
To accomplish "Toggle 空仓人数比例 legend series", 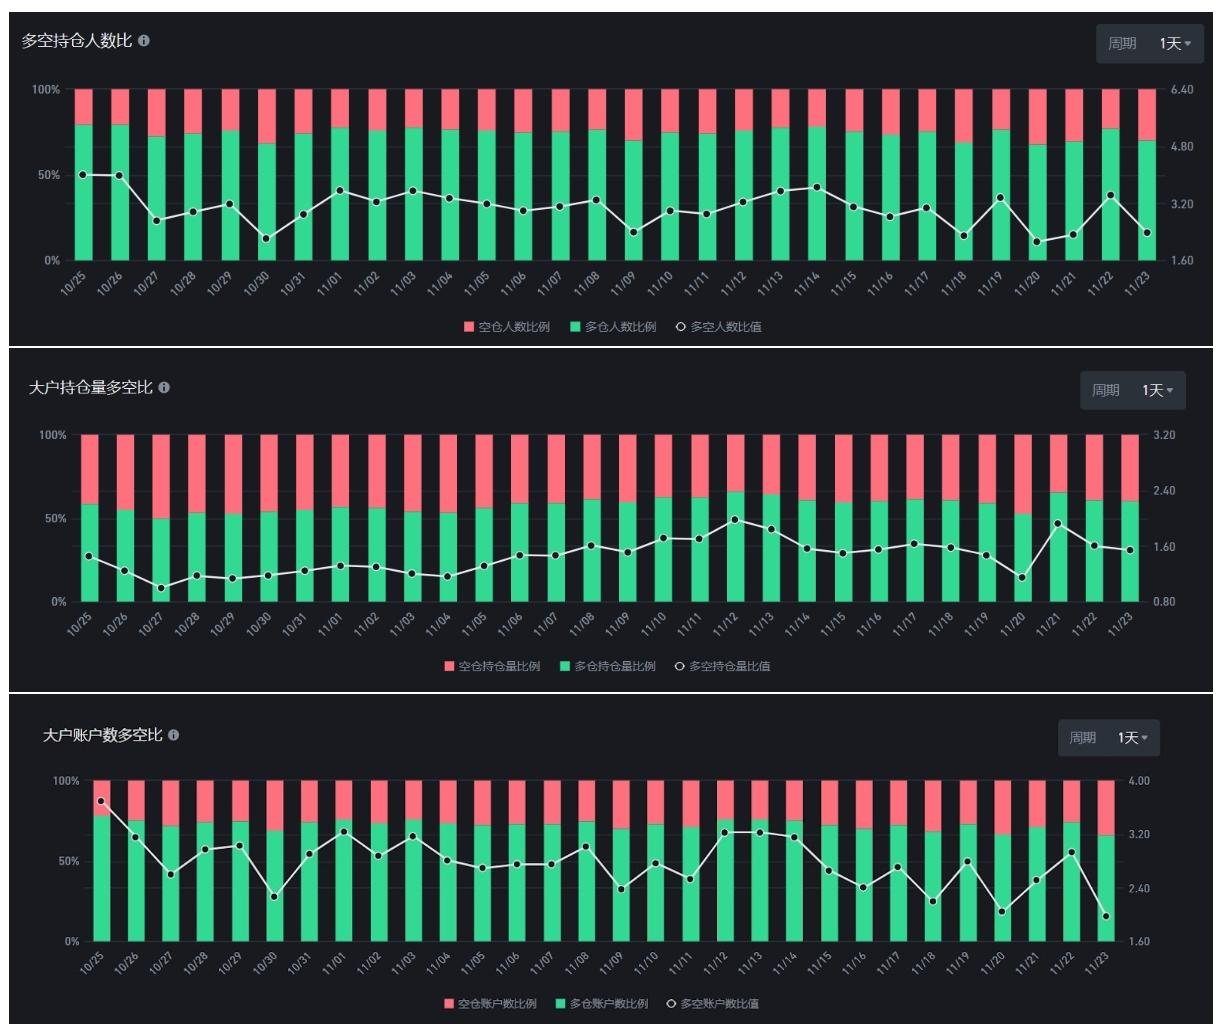I will [506, 327].
